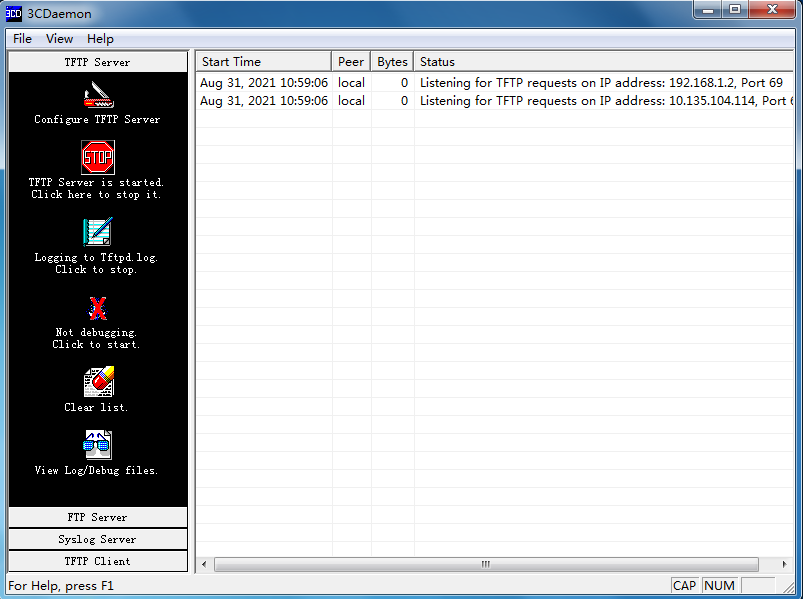Open the glasses View Log/Debug files icon
803x599 pixels.
point(97,444)
